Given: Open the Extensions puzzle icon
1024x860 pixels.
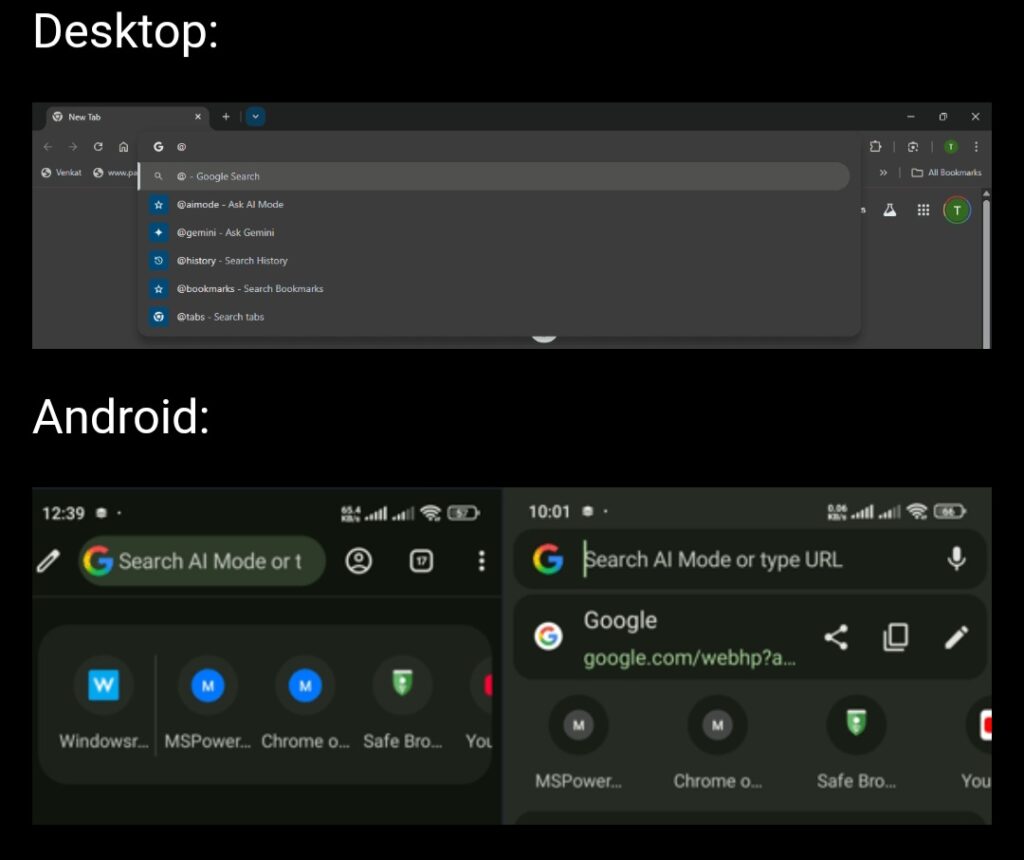Looking at the screenshot, I should pyautogui.click(x=876, y=147).
